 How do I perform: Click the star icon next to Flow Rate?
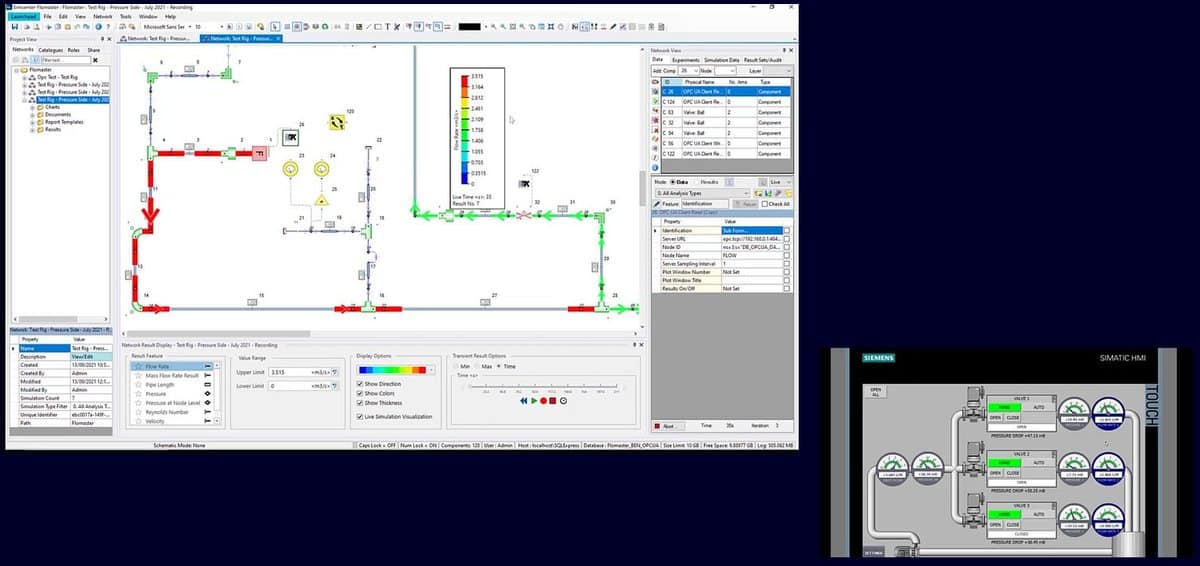(x=137, y=367)
